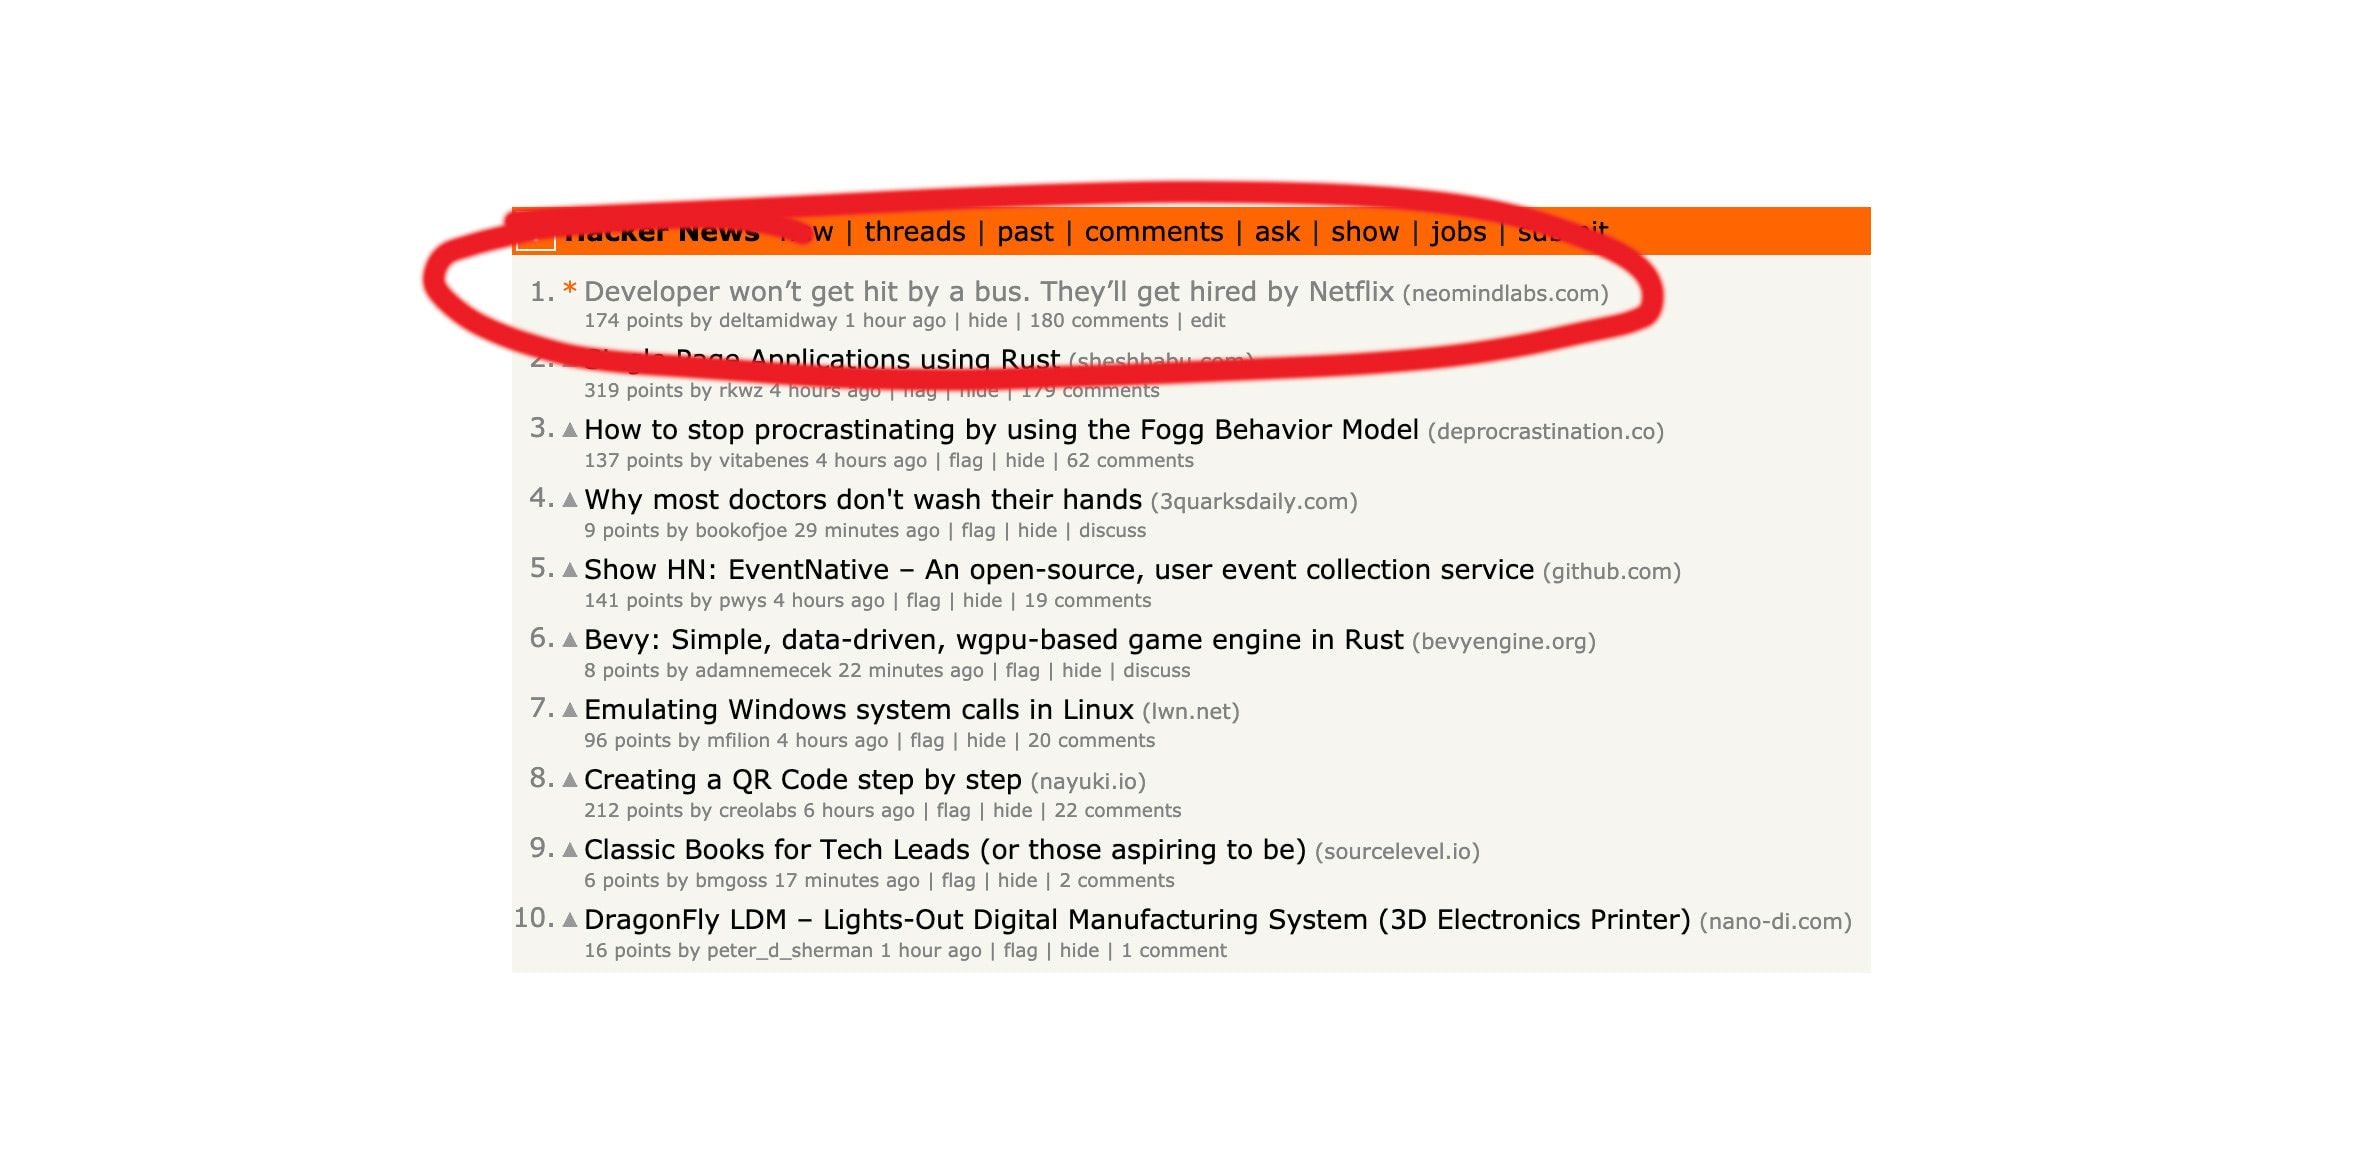Open the jobs page
Image resolution: width=2373 pixels, height=1172 pixels.
1458,232
